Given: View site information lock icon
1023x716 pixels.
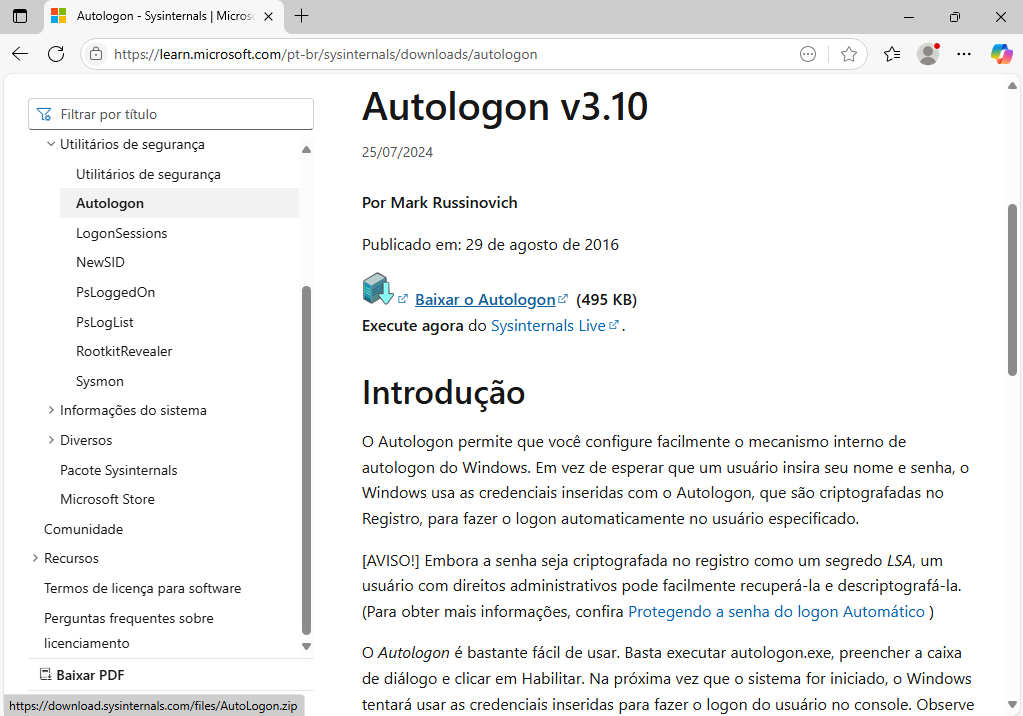Looking at the screenshot, I should [x=96, y=54].
